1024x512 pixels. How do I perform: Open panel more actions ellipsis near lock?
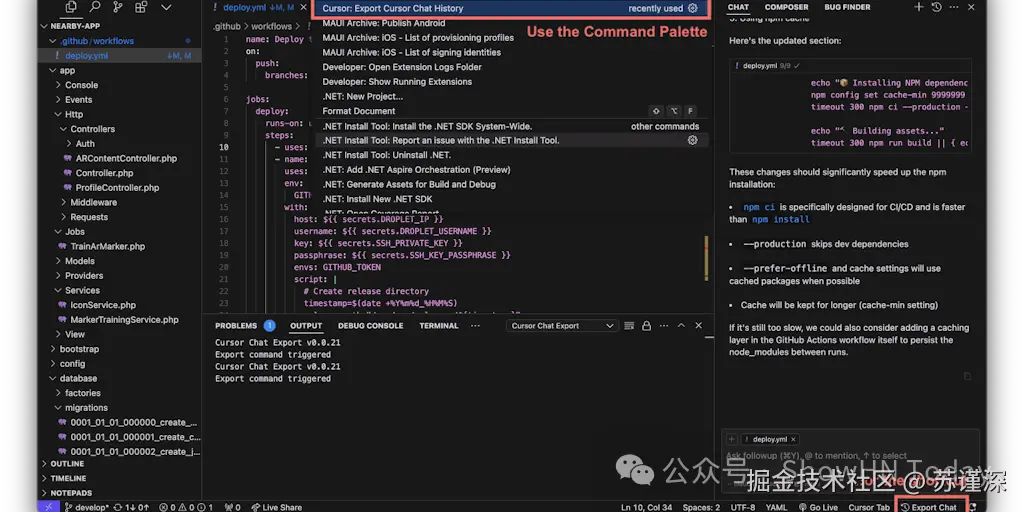pyautogui.click(x=664, y=326)
